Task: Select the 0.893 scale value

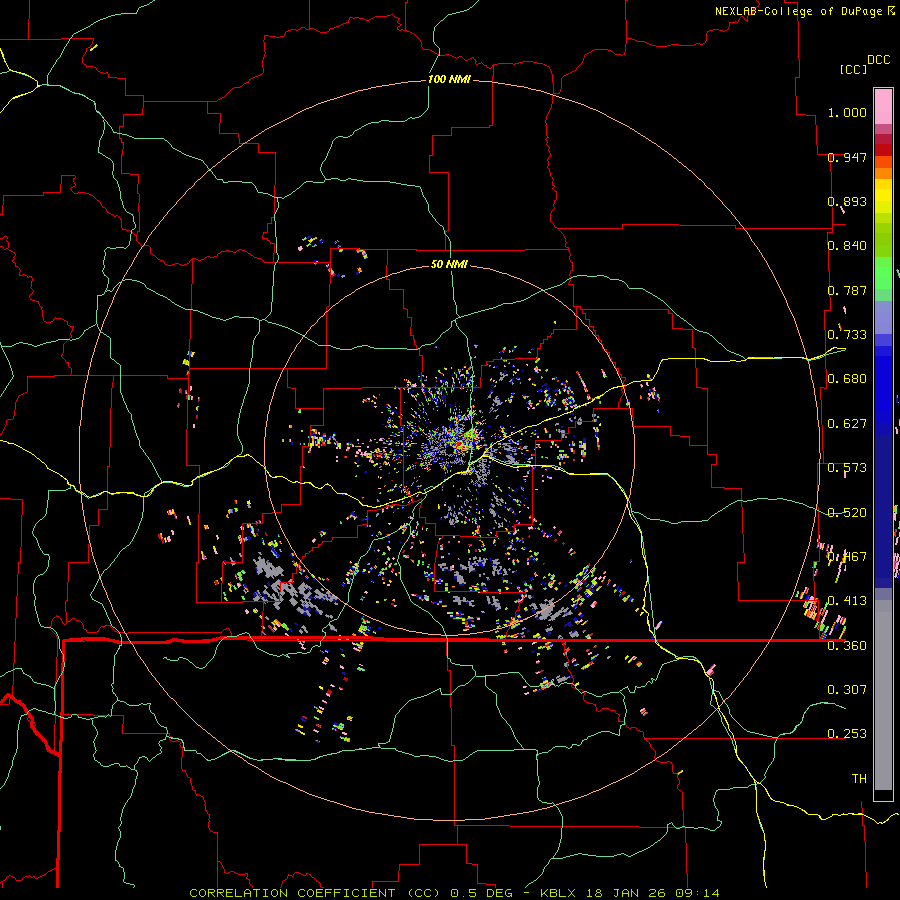Action: 847,201
